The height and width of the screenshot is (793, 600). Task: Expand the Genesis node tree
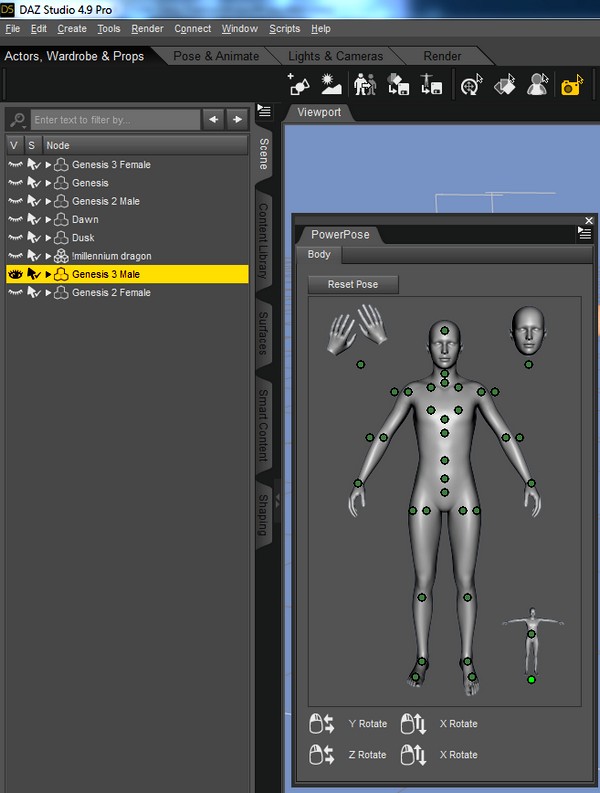click(x=48, y=183)
